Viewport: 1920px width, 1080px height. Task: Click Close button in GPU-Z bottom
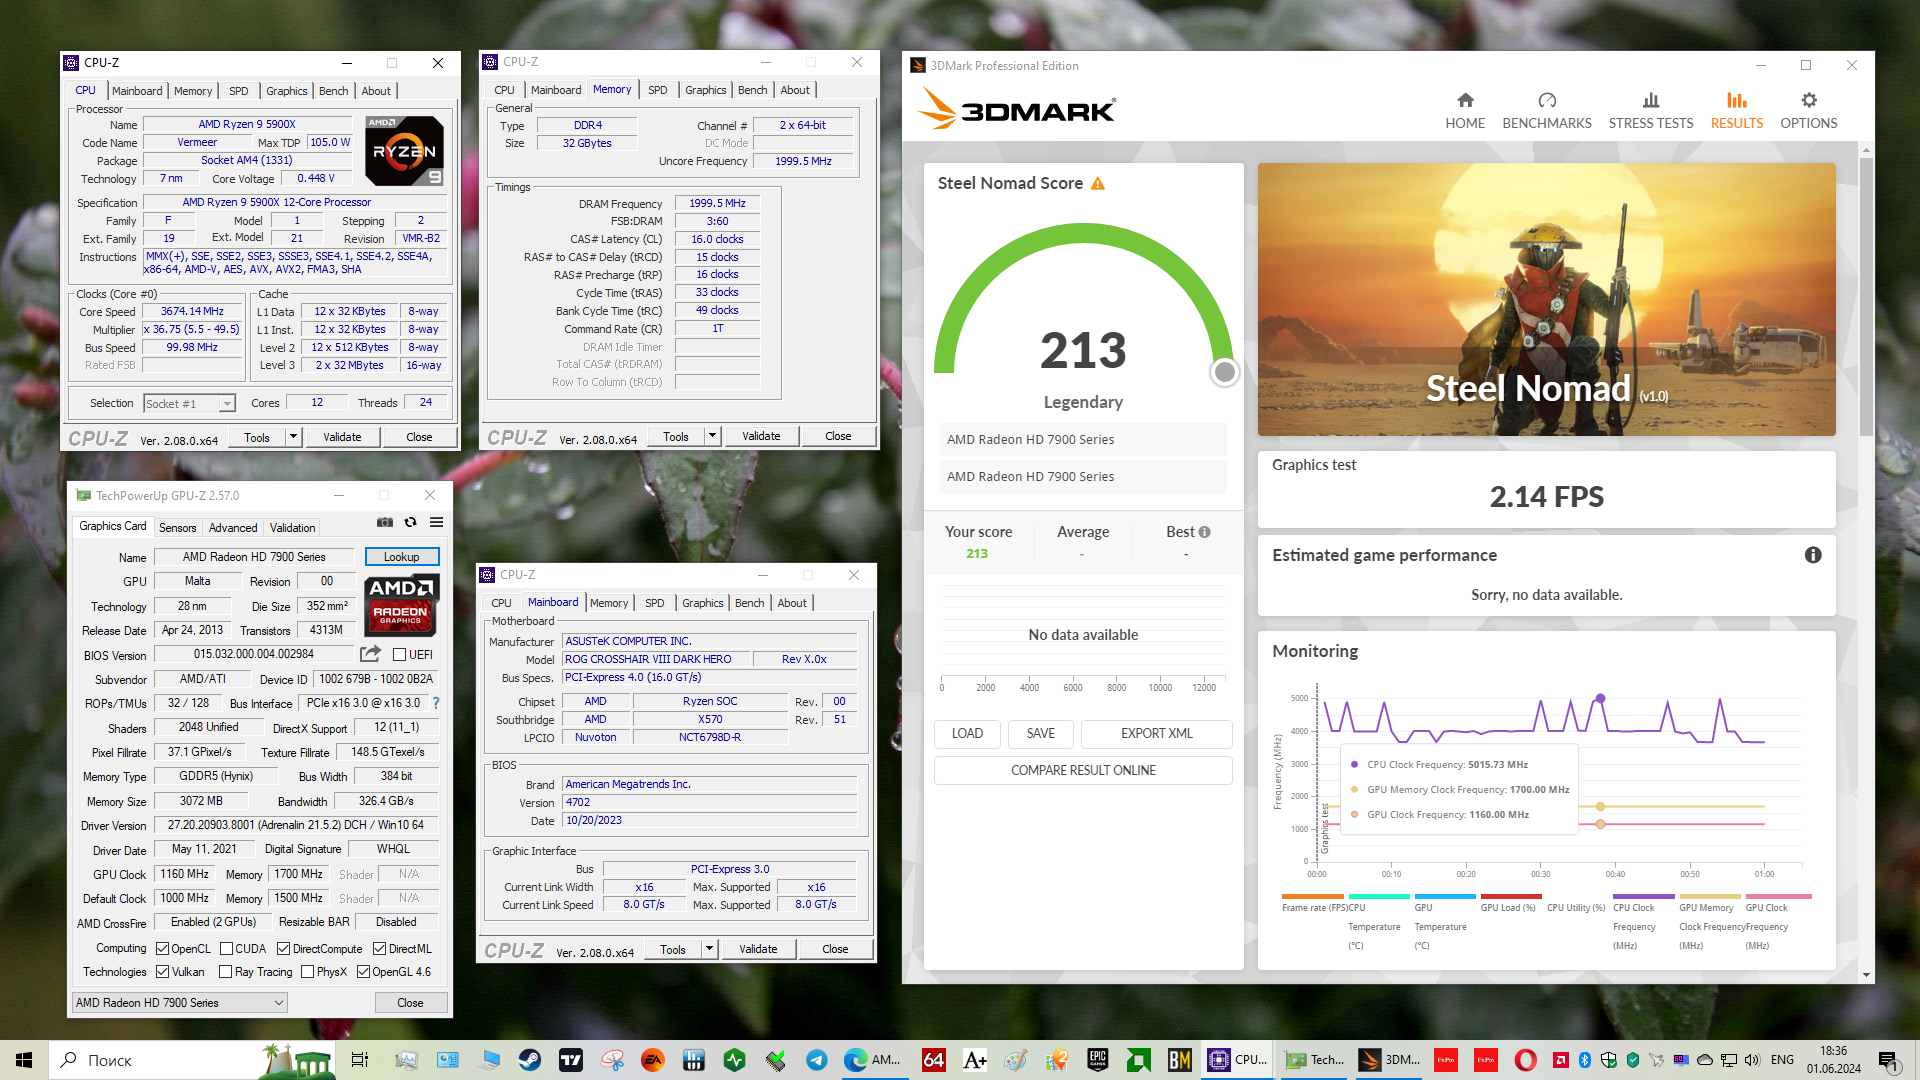pos(410,1003)
